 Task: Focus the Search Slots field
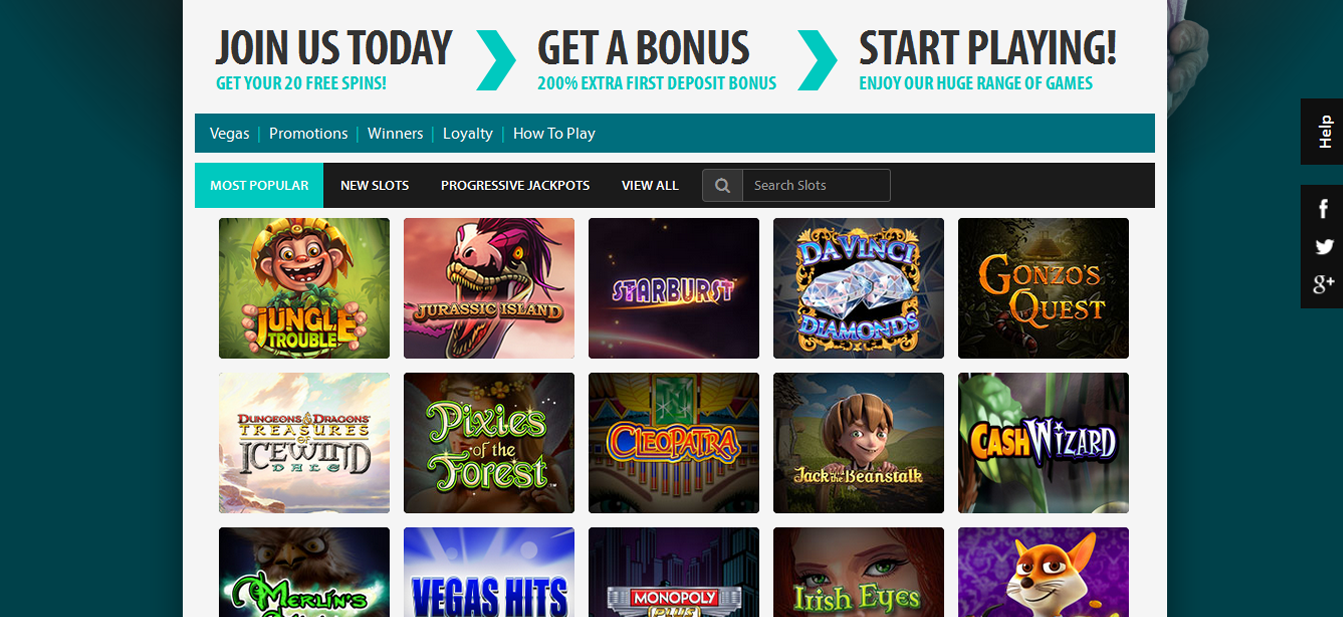(x=816, y=185)
